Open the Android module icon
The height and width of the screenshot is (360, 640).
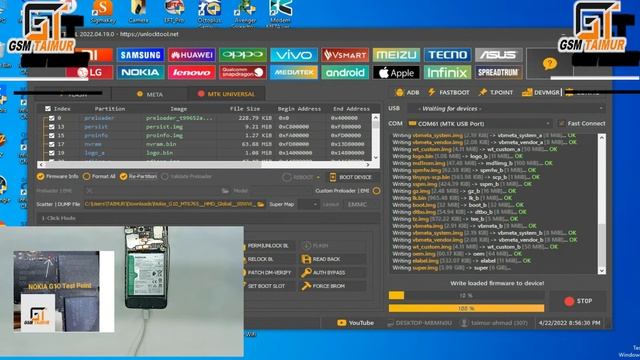click(x=345, y=73)
